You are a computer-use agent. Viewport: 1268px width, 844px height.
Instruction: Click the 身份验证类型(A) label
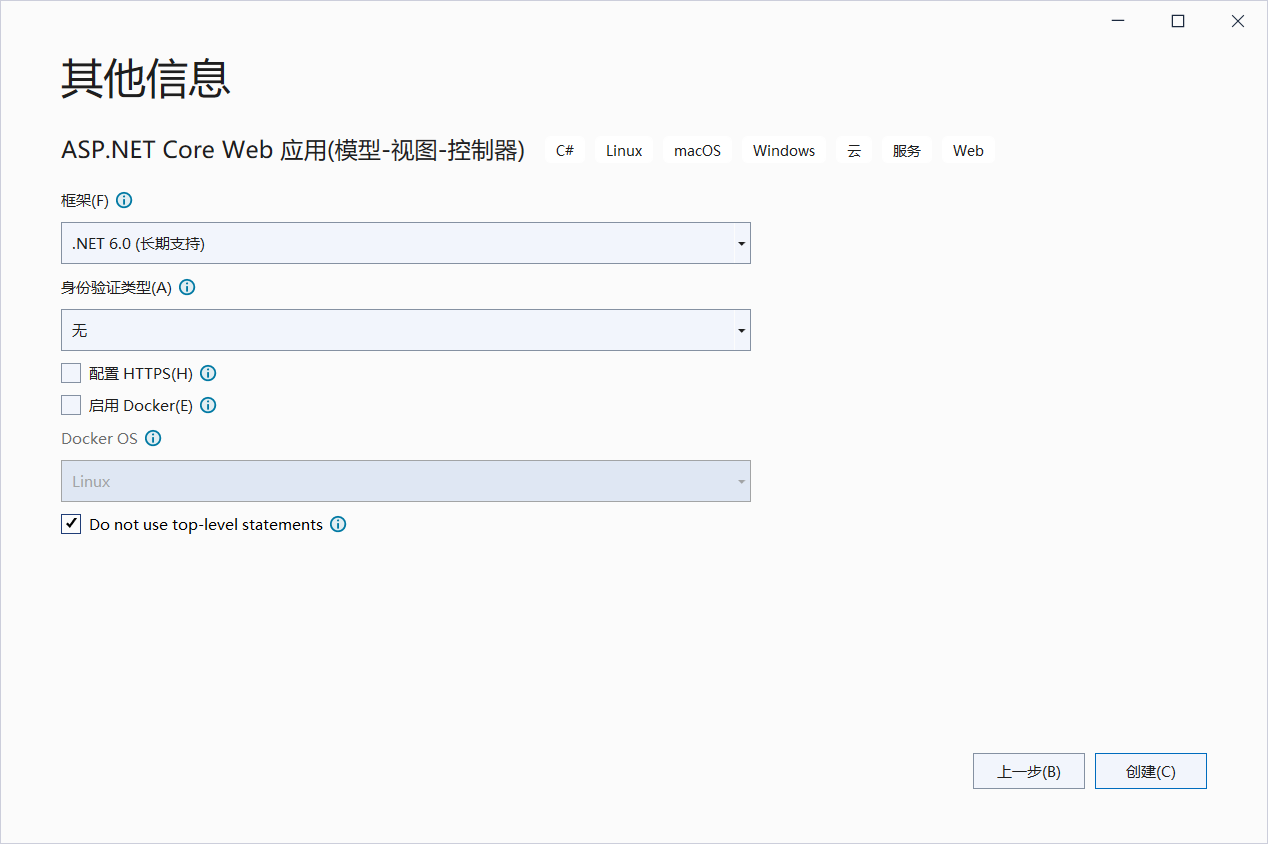pos(116,287)
